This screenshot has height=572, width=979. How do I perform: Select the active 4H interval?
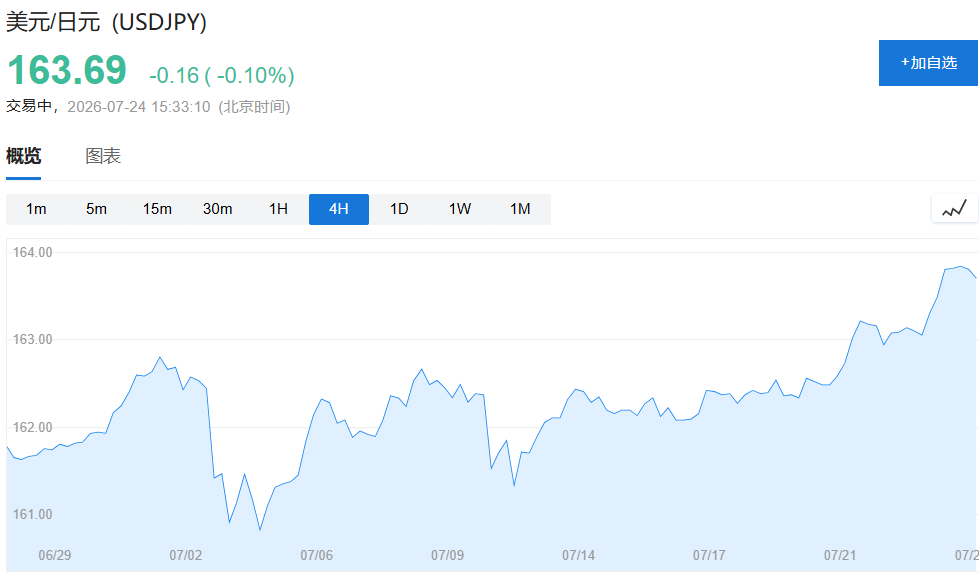[339, 209]
